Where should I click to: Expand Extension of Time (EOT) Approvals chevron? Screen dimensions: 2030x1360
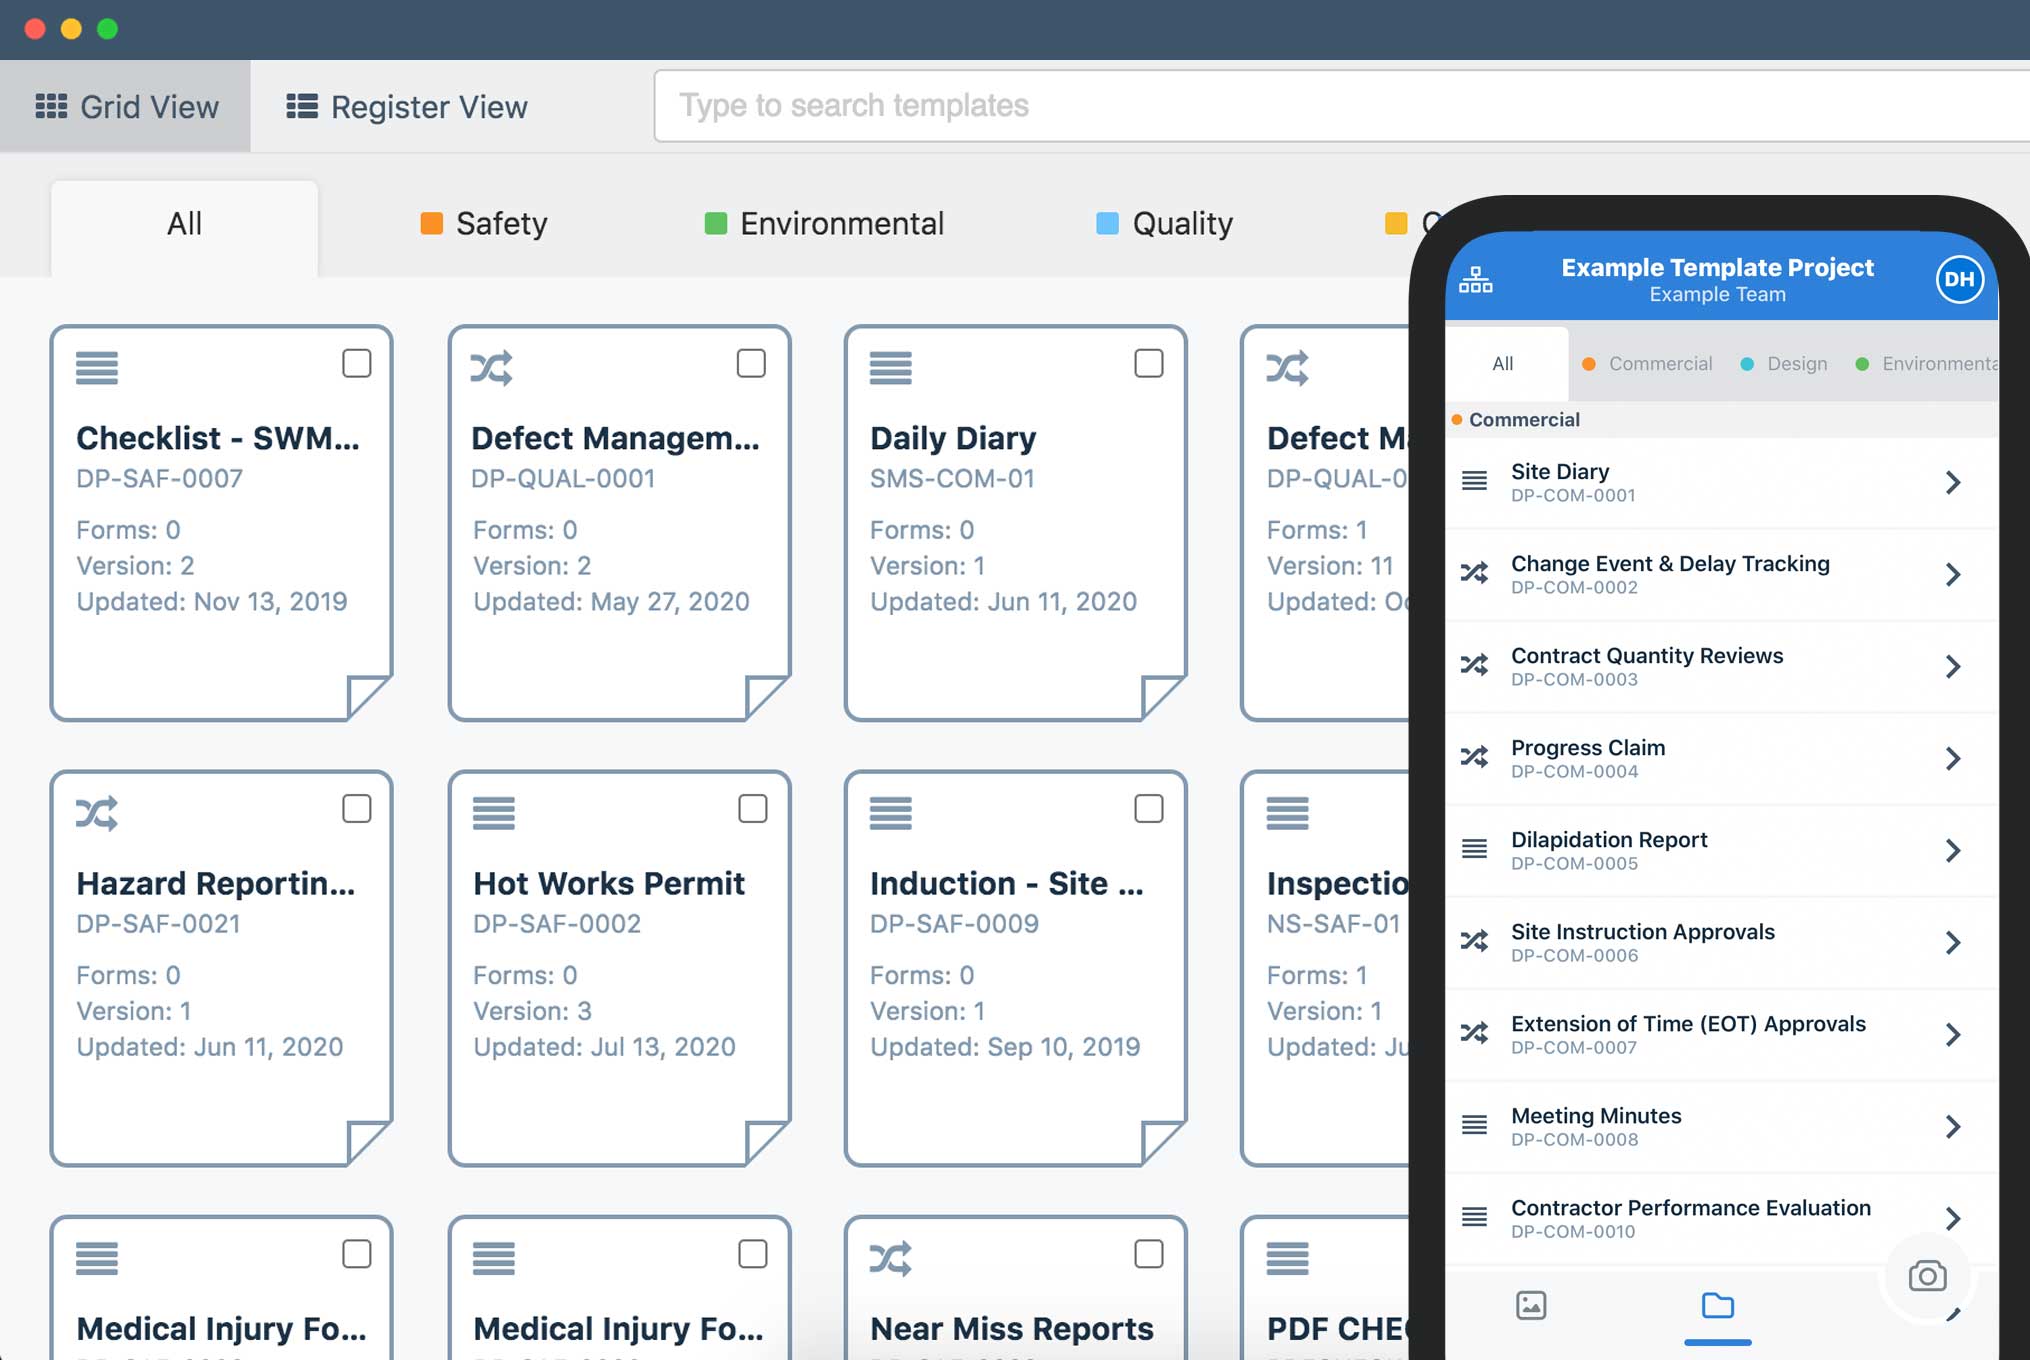coord(1953,1034)
